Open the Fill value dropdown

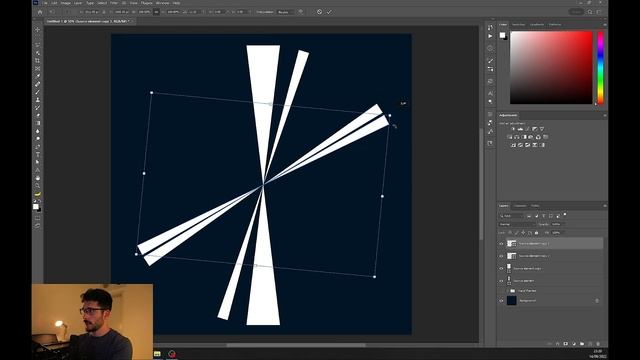(x=558, y=233)
